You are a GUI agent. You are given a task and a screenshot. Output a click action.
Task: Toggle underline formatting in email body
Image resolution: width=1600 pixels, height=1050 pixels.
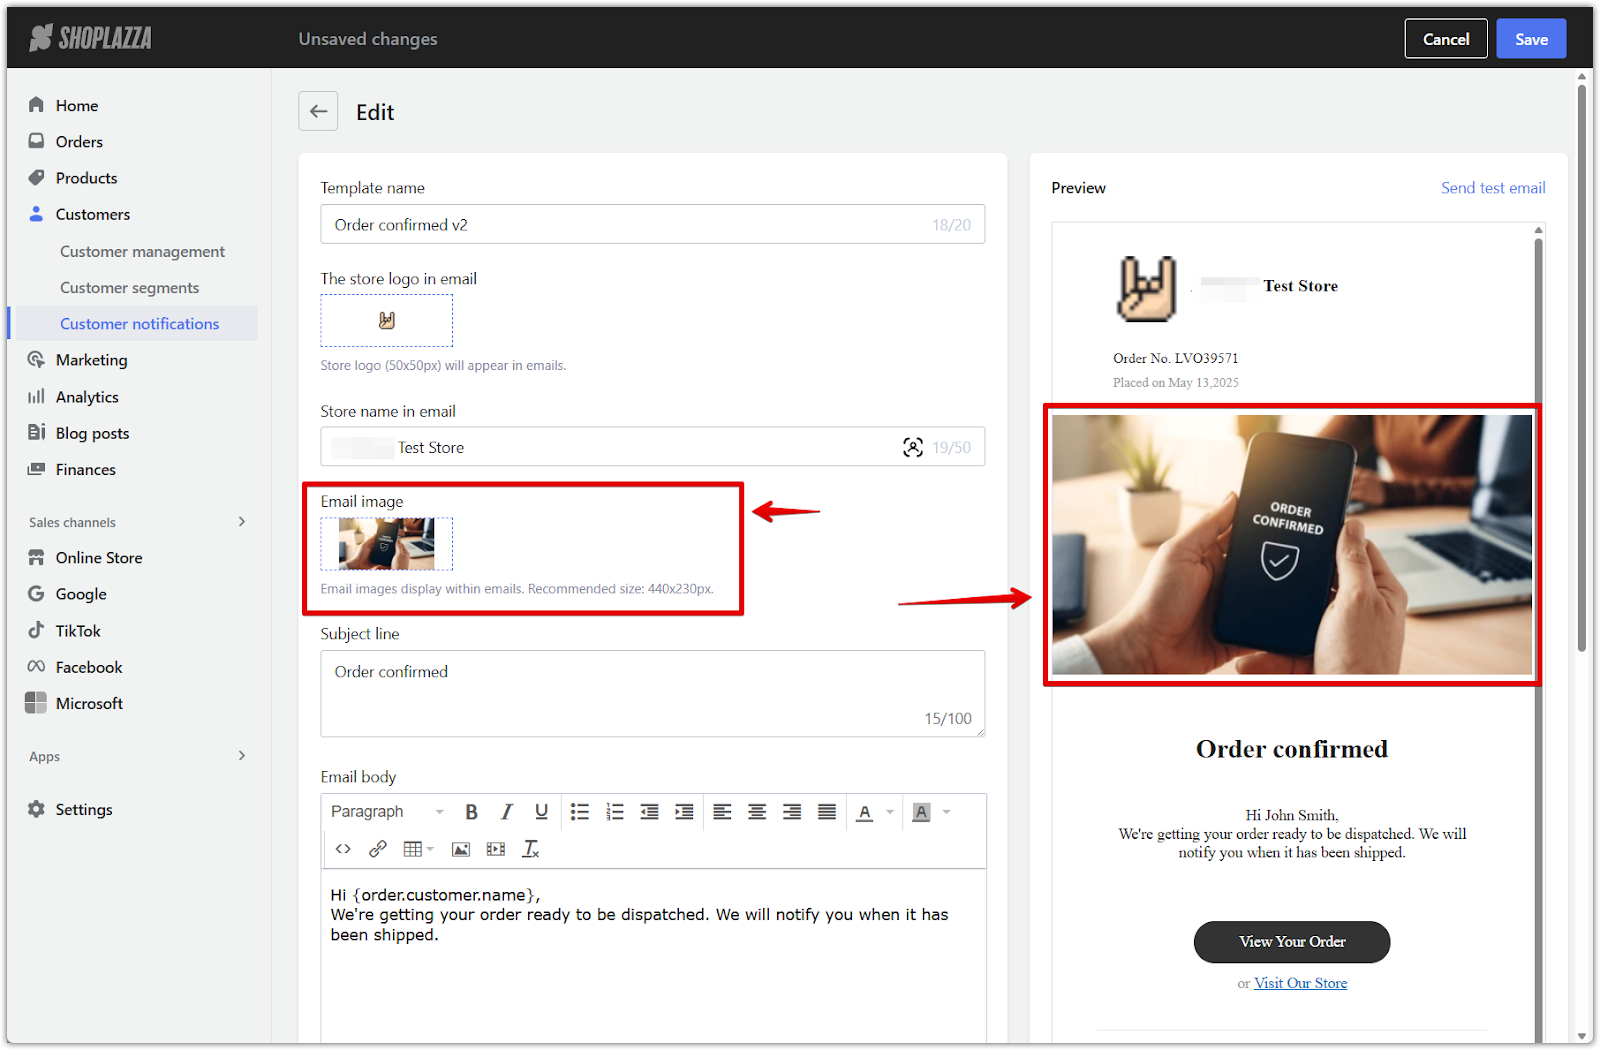pos(541,812)
